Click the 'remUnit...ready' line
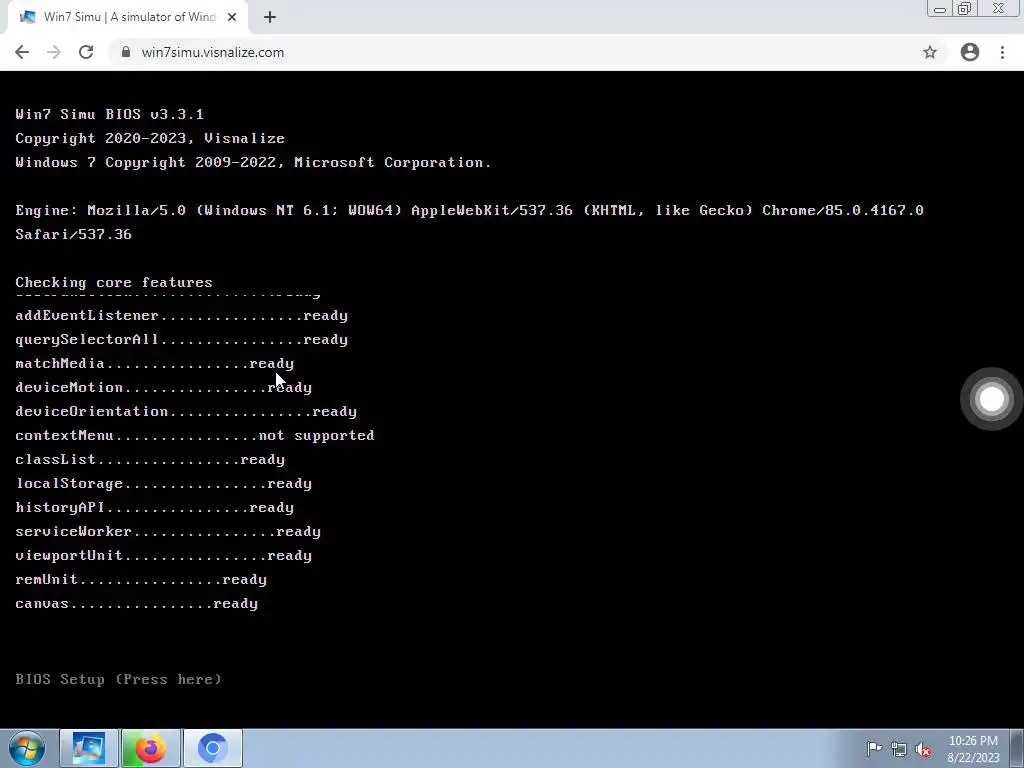Image resolution: width=1024 pixels, height=768 pixels. [x=141, y=579]
